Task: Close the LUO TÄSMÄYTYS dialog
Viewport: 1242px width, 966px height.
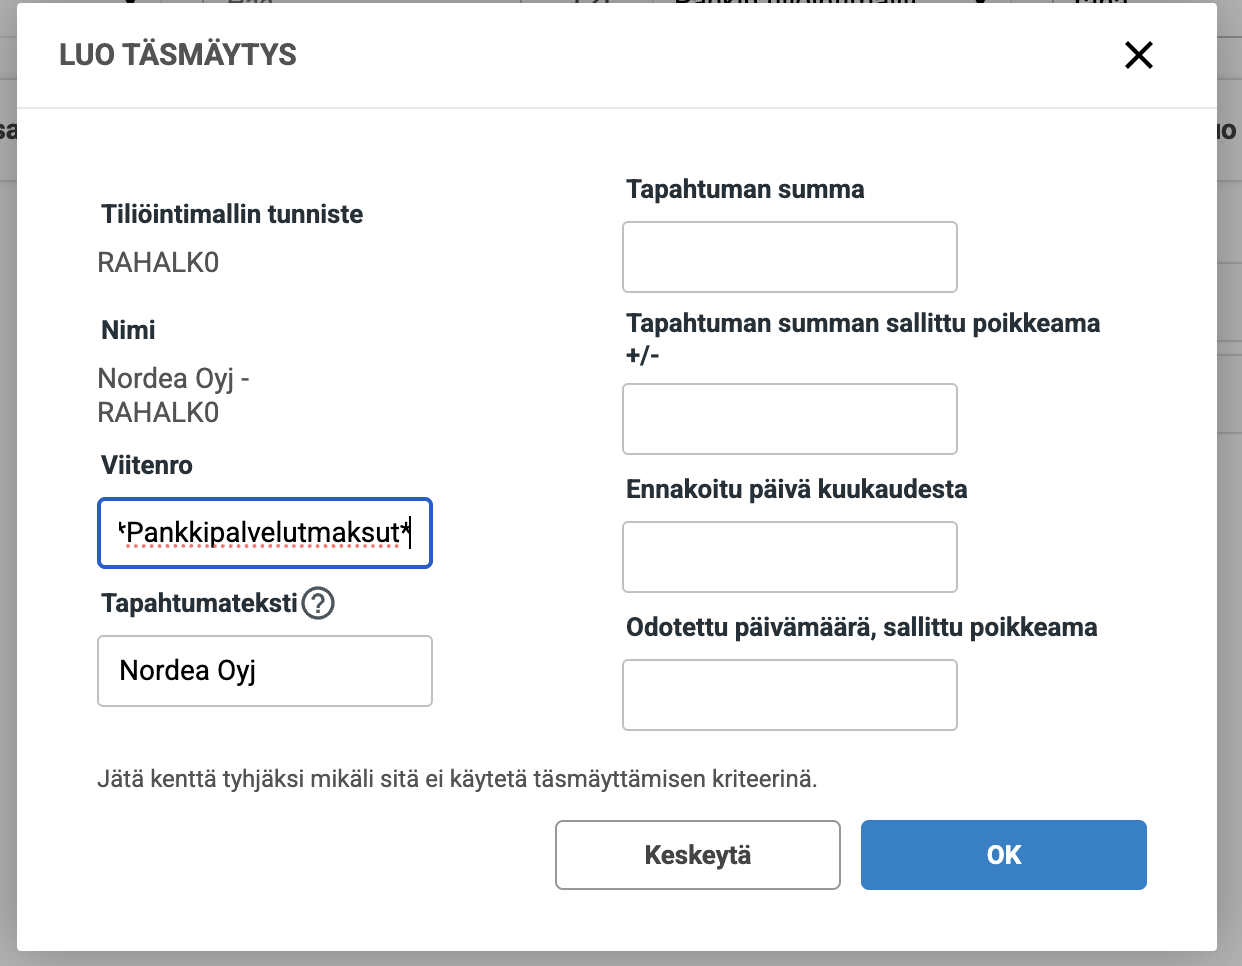Action: coord(1138,55)
